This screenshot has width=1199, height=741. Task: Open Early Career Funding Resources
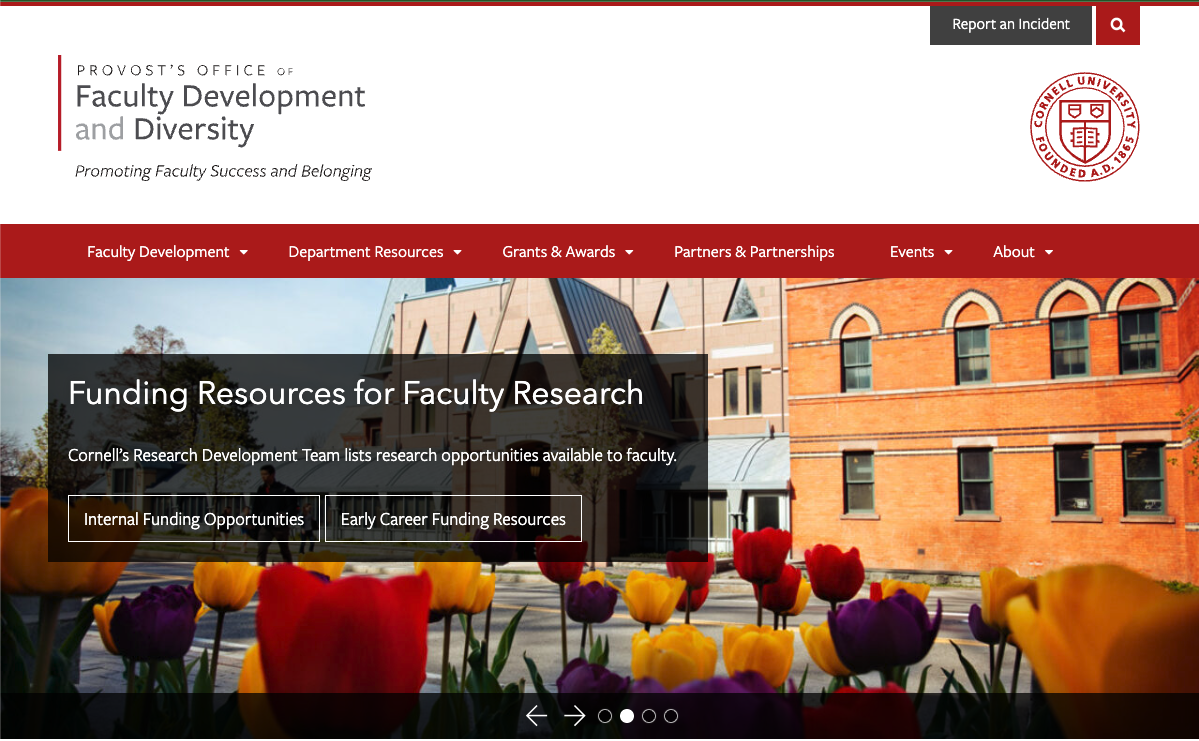tap(453, 518)
